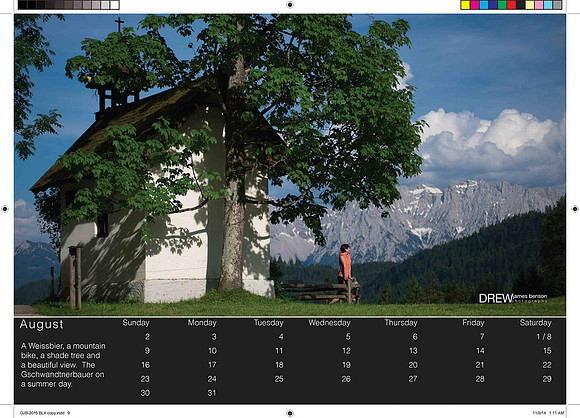Click the date 21 under Friday
This screenshot has width=580, height=418.
pos(480,365)
